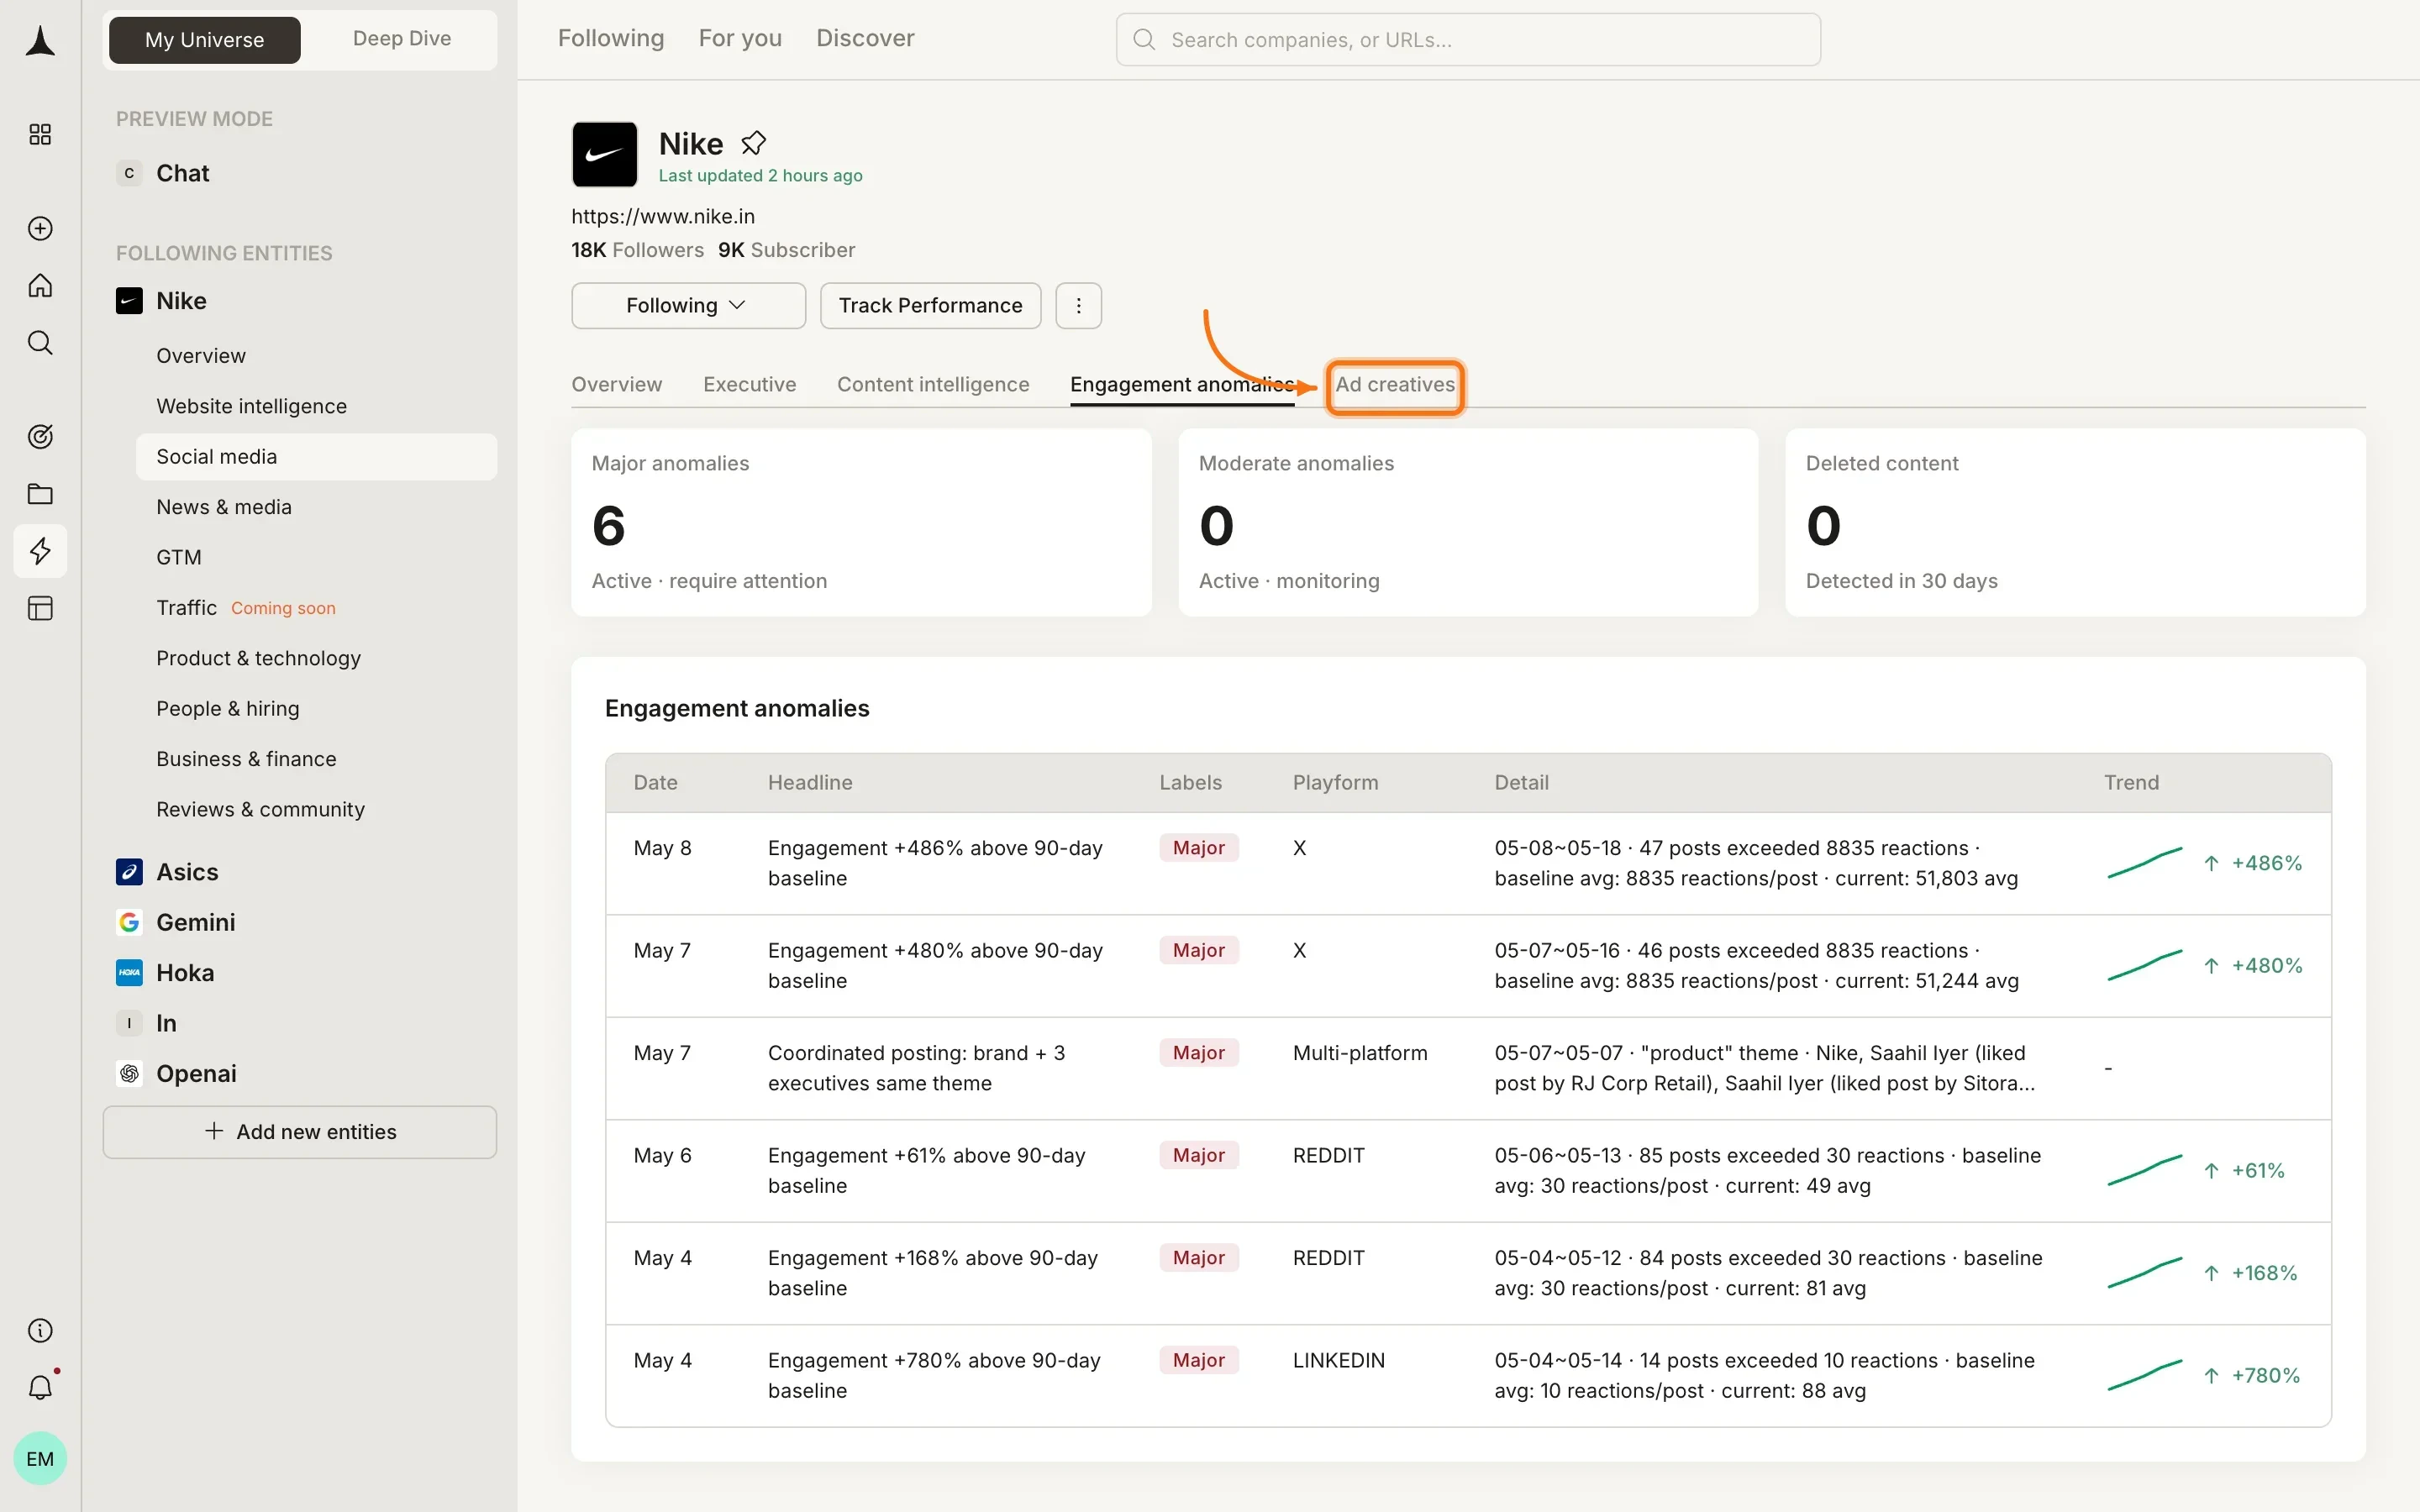Image resolution: width=2420 pixels, height=1512 pixels.
Task: Click 'Coordinated posting: brand + 3 executives' headline
Action: pyautogui.click(x=916, y=1068)
